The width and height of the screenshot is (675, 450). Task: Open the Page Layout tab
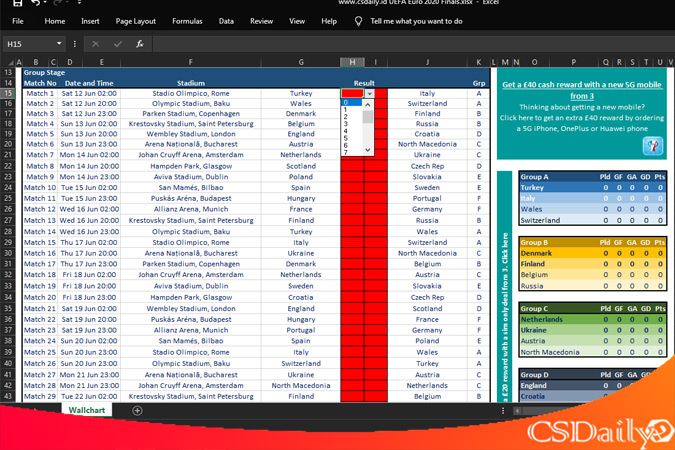[x=136, y=21]
